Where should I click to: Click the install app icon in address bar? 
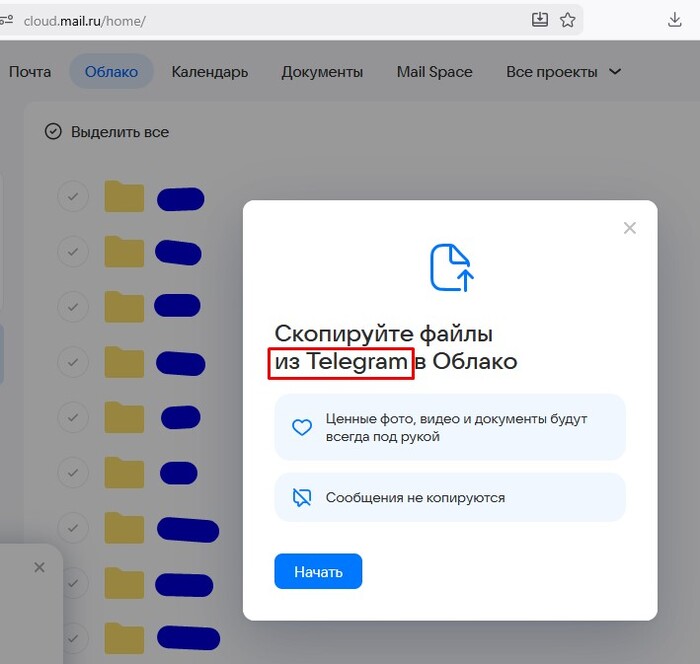[540, 20]
